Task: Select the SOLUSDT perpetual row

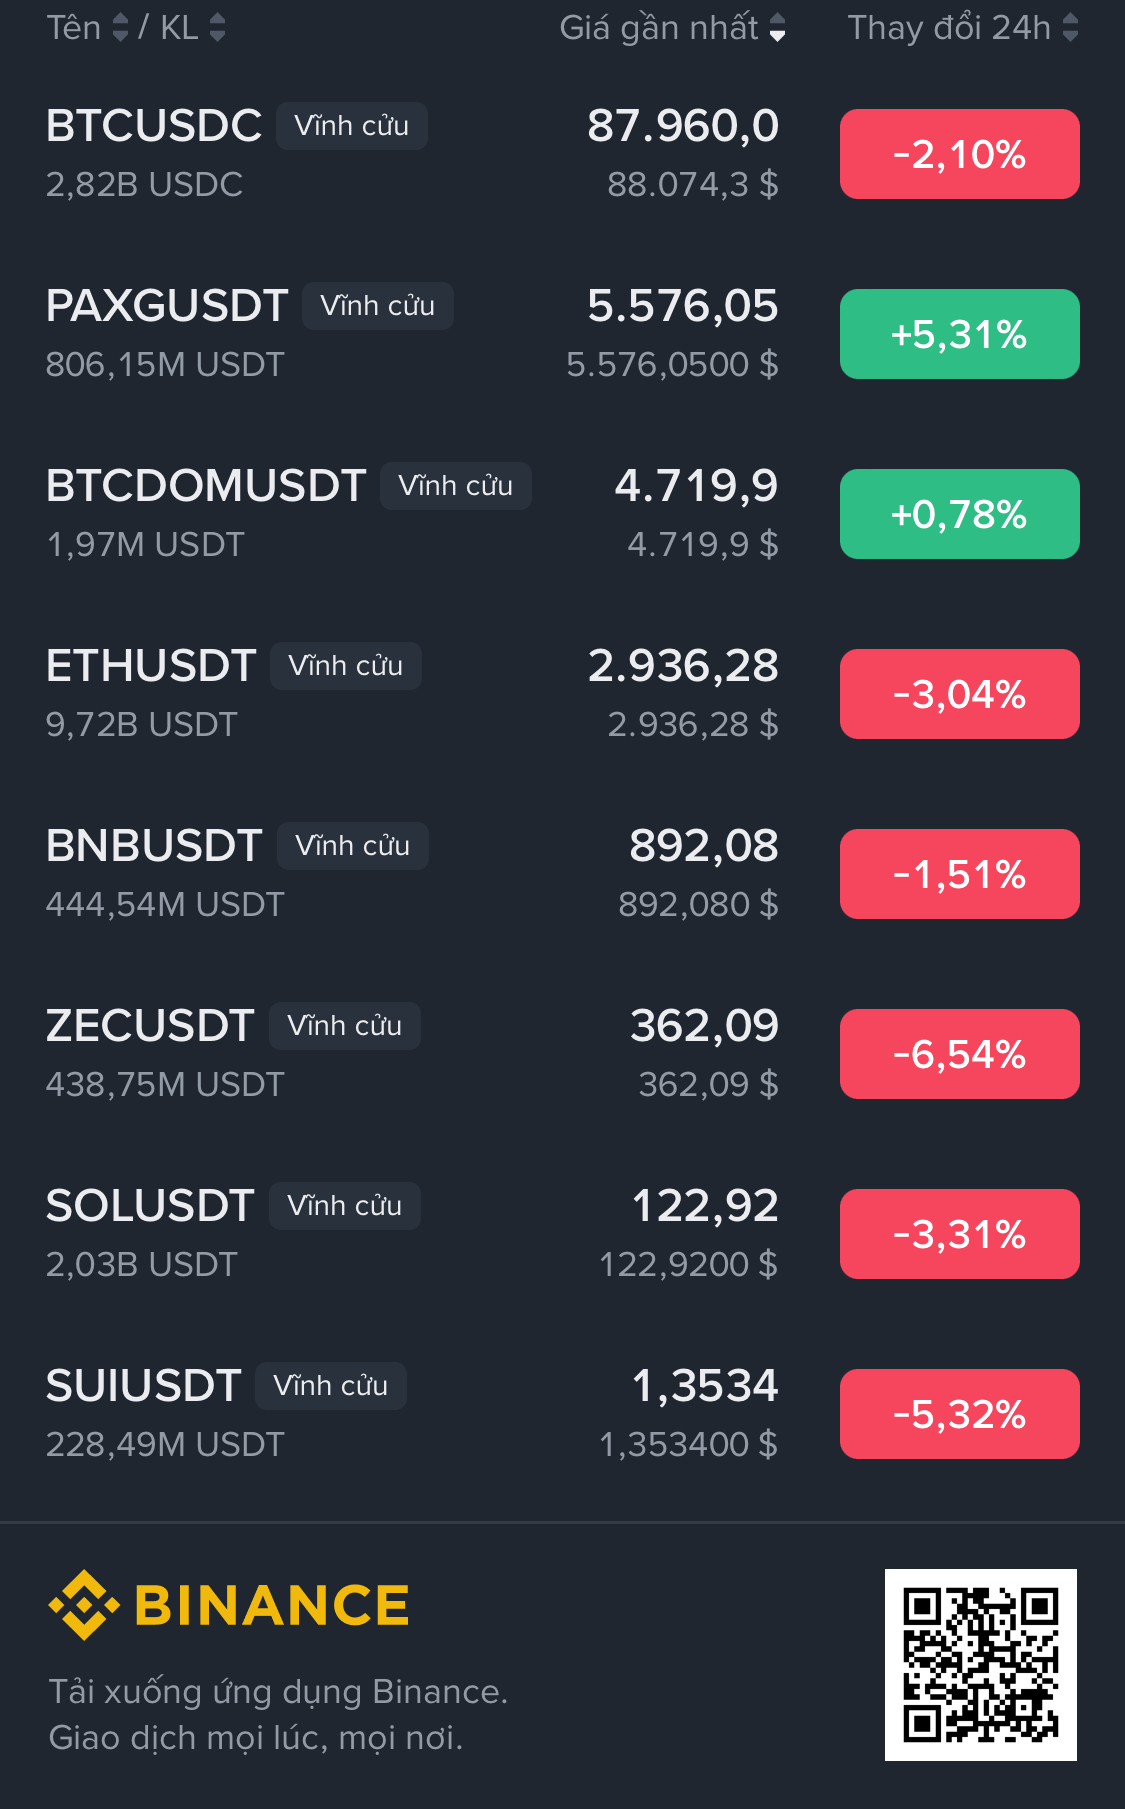Action: pyautogui.click(x=562, y=1234)
